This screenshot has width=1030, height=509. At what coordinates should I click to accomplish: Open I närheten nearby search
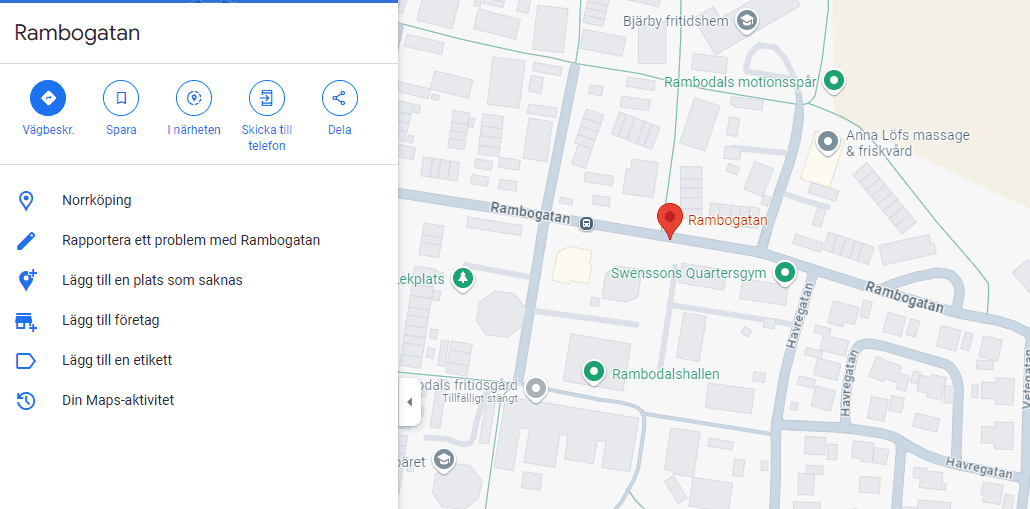(194, 98)
